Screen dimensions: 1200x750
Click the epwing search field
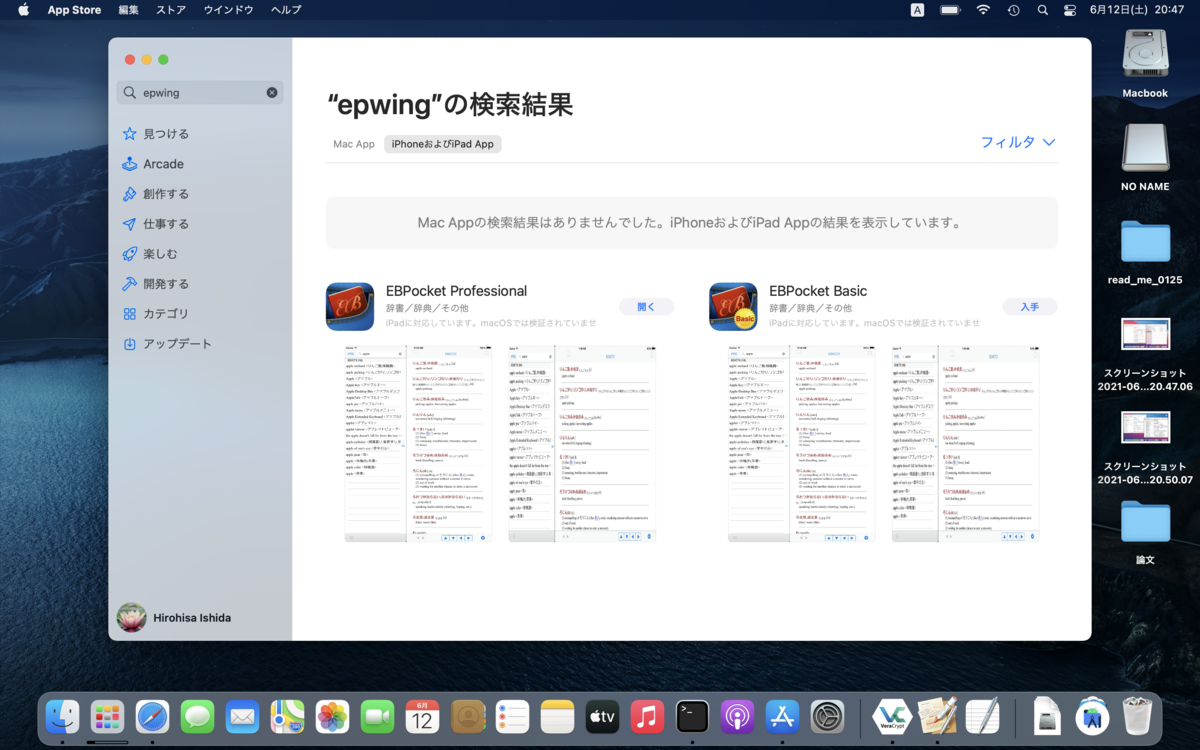click(199, 92)
